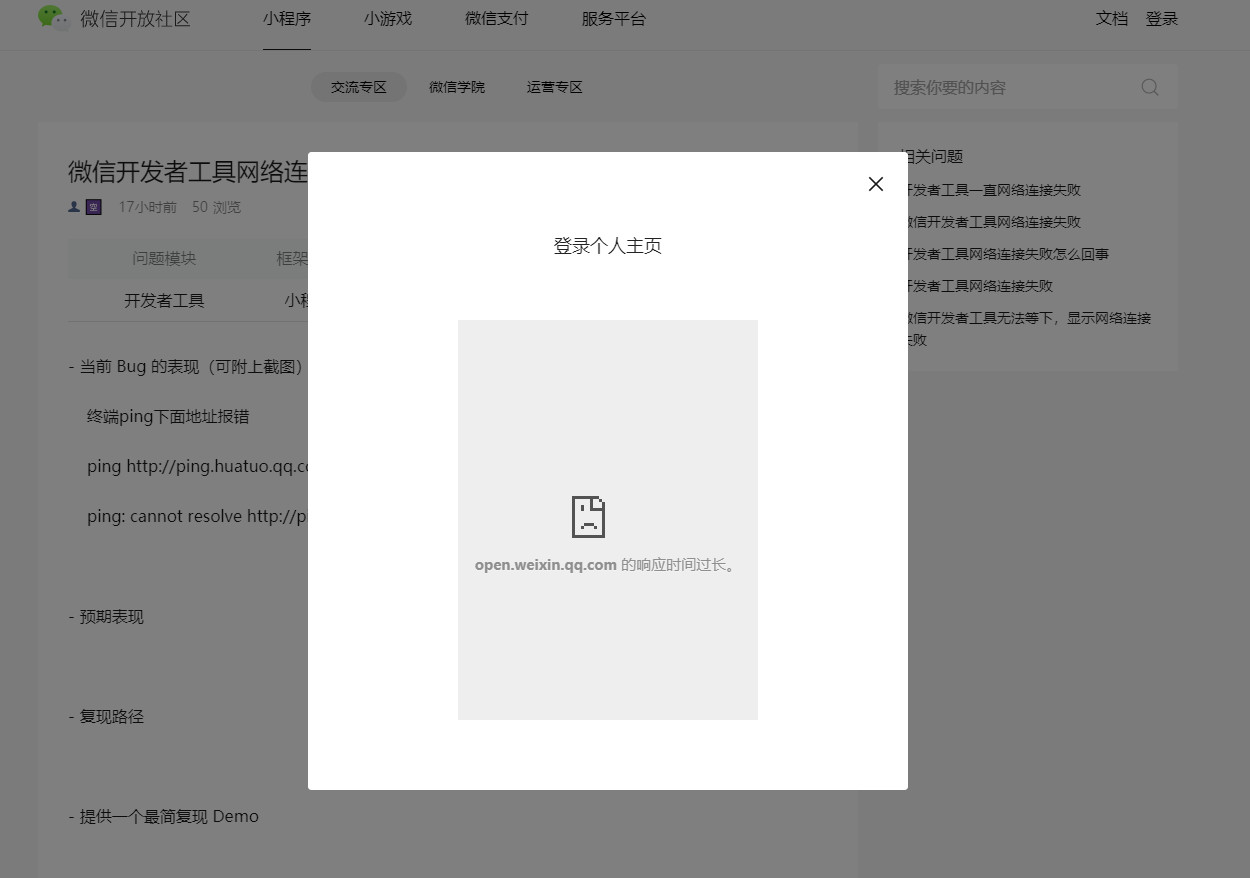Click the user silhouette icon by post
Viewport: 1250px width, 878px height.
pos(74,207)
